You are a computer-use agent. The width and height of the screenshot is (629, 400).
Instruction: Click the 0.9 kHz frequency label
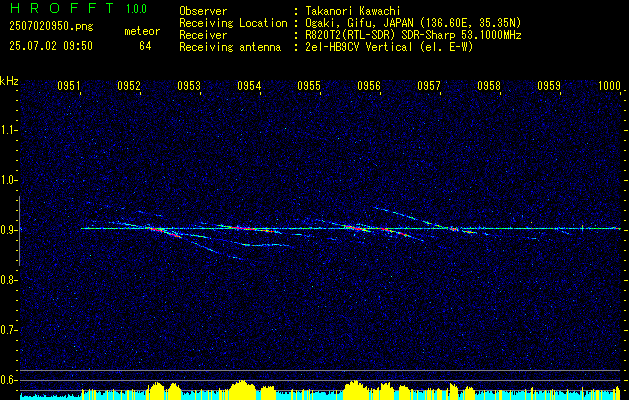coord(9,230)
